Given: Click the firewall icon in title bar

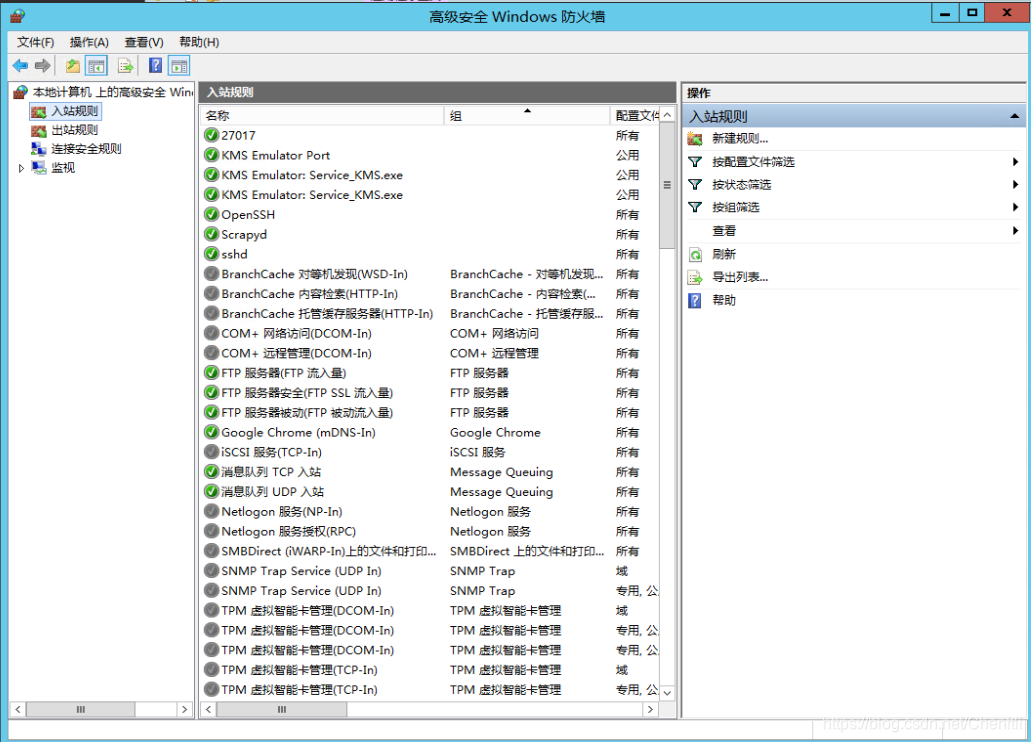Looking at the screenshot, I should coord(18,16).
